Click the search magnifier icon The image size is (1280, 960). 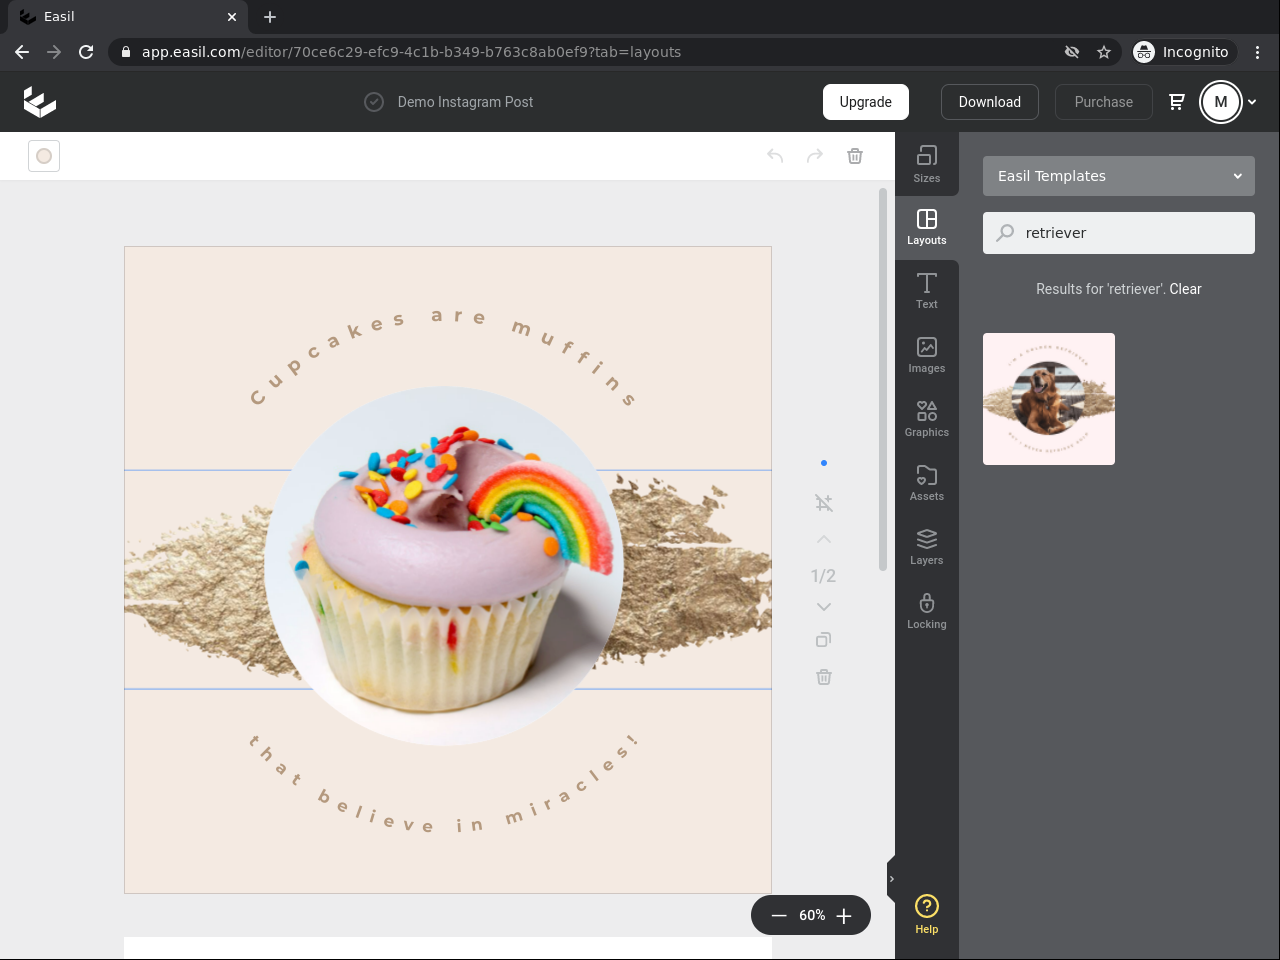[x=1005, y=233]
